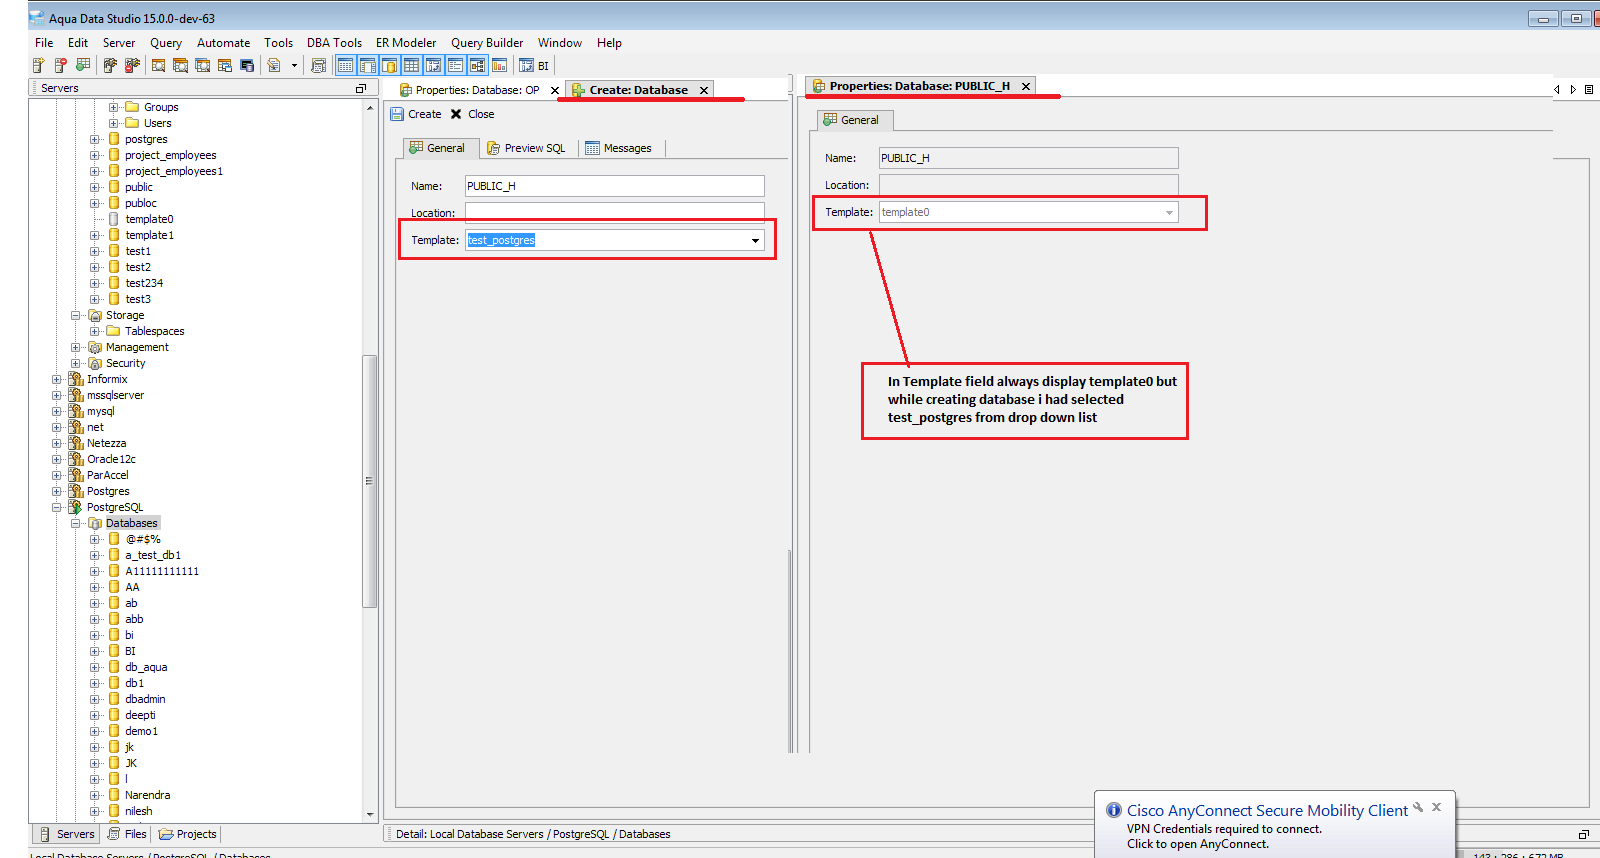This screenshot has height=858, width=1600.
Task: Click the Location field in Create Database
Action: 614,212
